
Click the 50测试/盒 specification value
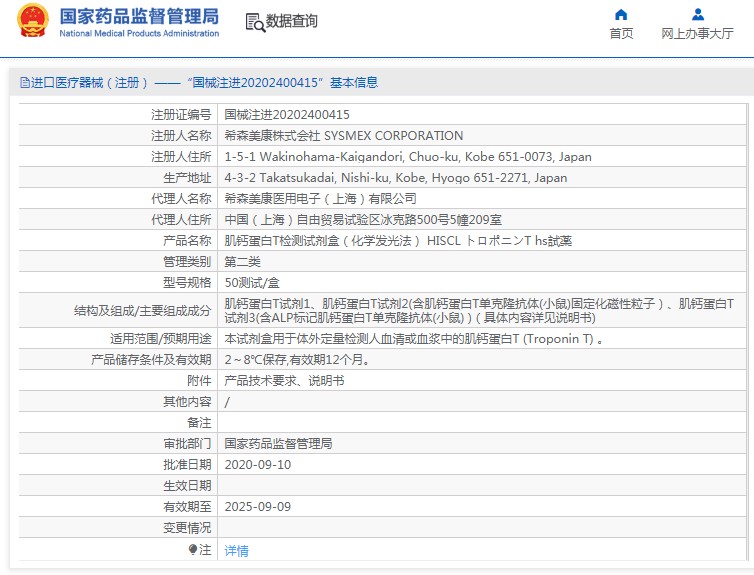pyautogui.click(x=252, y=282)
